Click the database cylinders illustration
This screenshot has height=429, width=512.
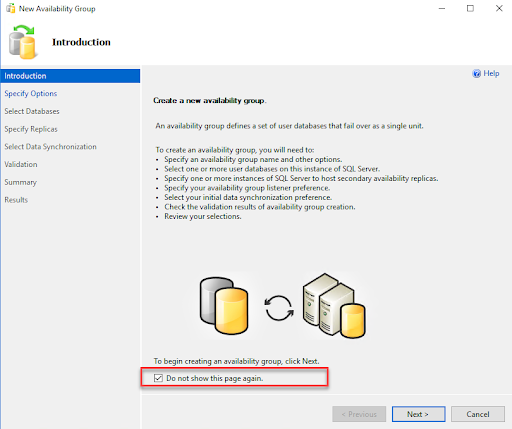[x=224, y=306]
